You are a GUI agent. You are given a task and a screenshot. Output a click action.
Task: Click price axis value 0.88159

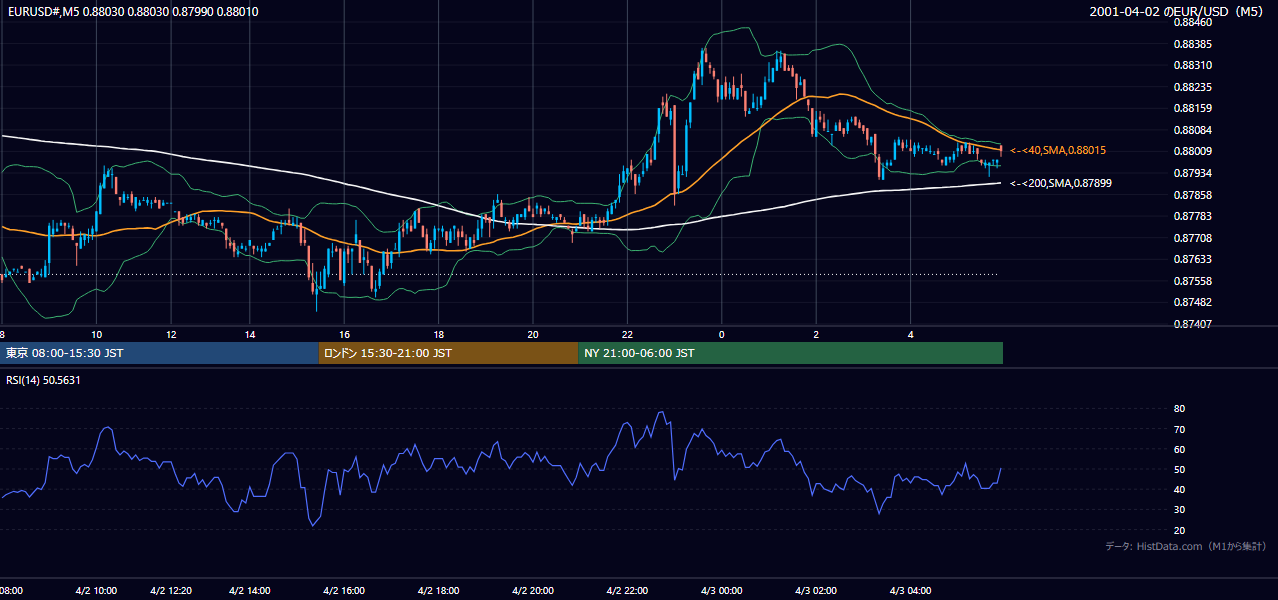(1193, 108)
